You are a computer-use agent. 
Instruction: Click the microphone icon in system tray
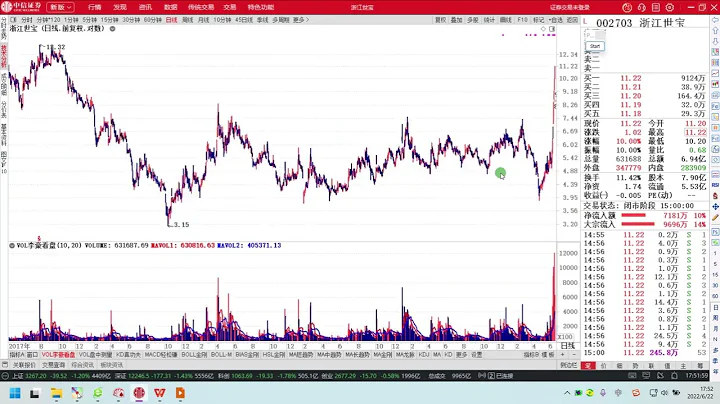pyautogui.click(x=603, y=393)
